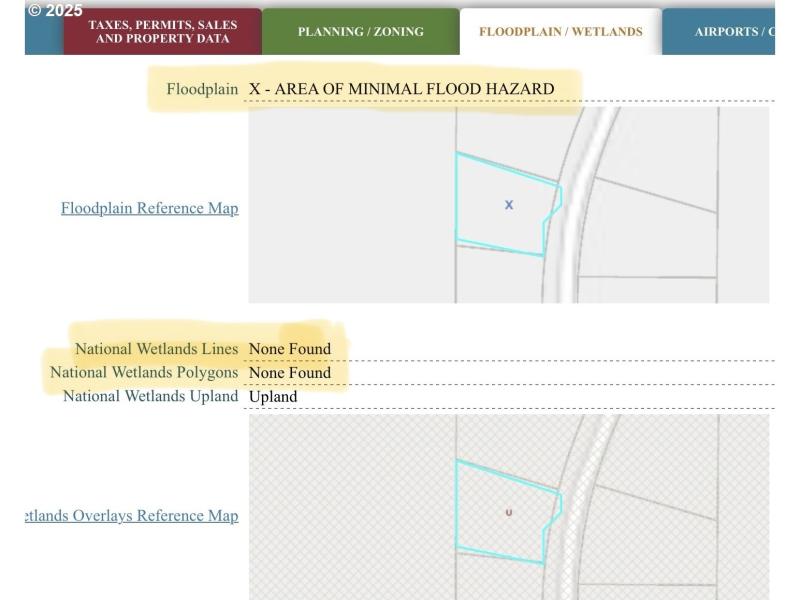Viewport: 800px width, 600px height.
Task: Click 'None Found' beside National Wetlands Lines
Action: [x=289, y=349]
